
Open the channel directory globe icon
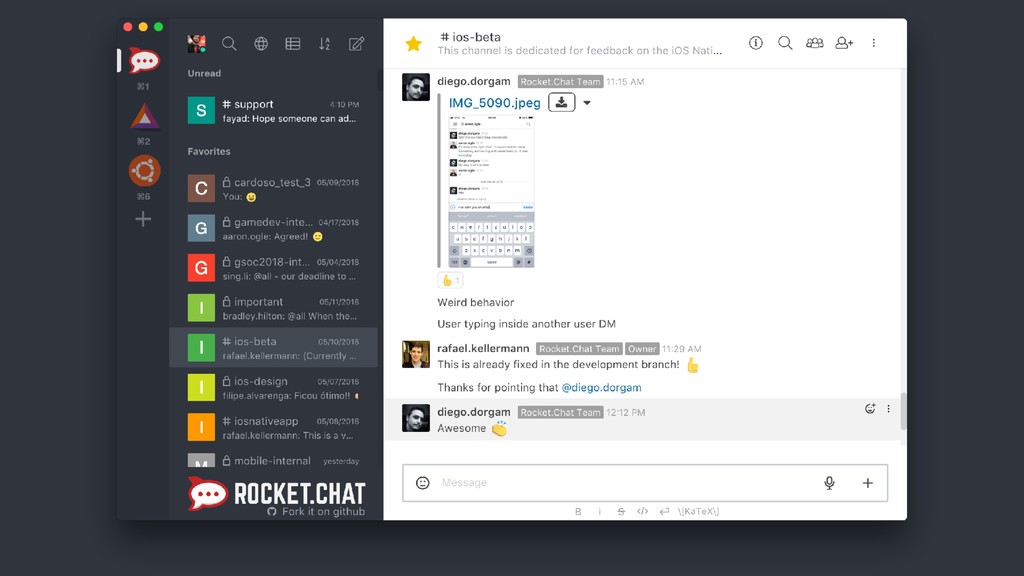click(261, 44)
